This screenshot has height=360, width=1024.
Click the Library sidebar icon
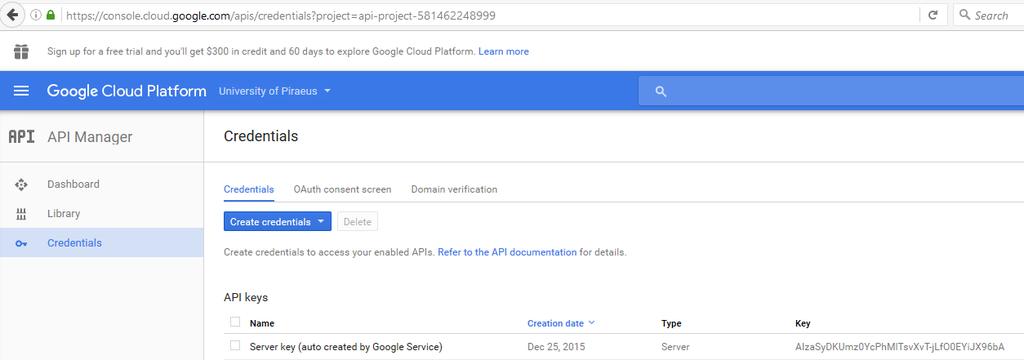tap(21, 214)
